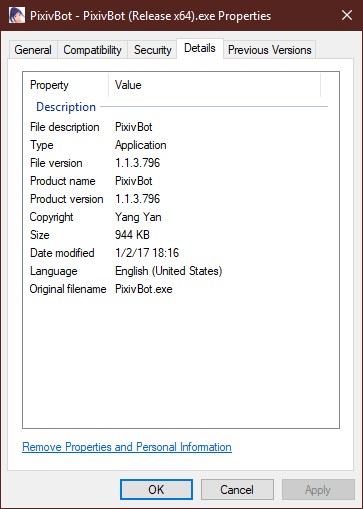Select the Description group heading

tap(66, 107)
